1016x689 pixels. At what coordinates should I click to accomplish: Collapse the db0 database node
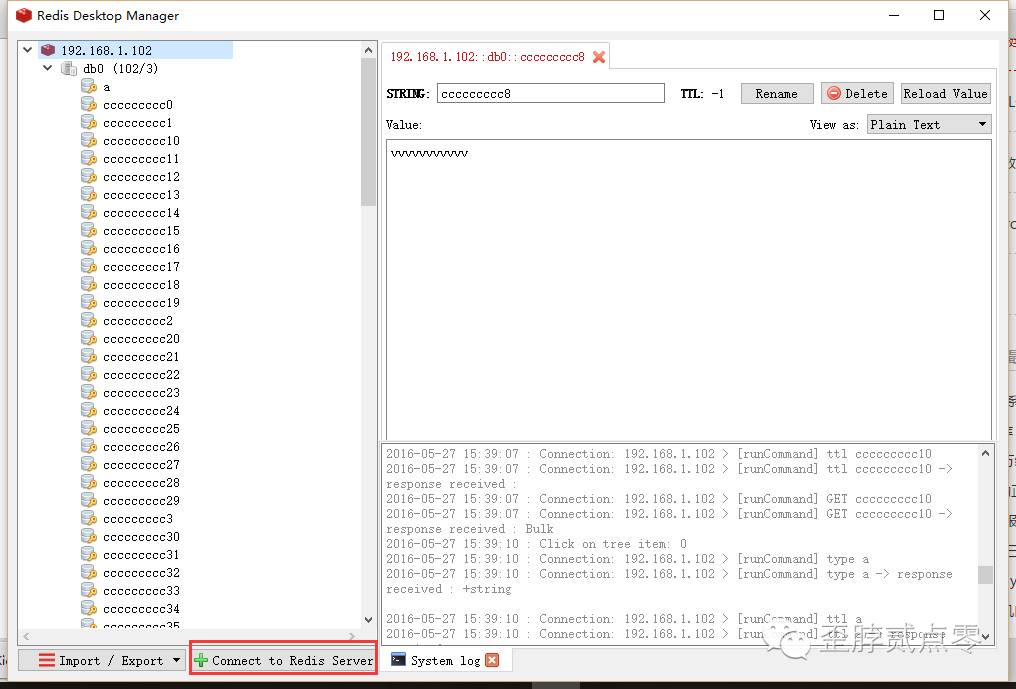(47, 67)
